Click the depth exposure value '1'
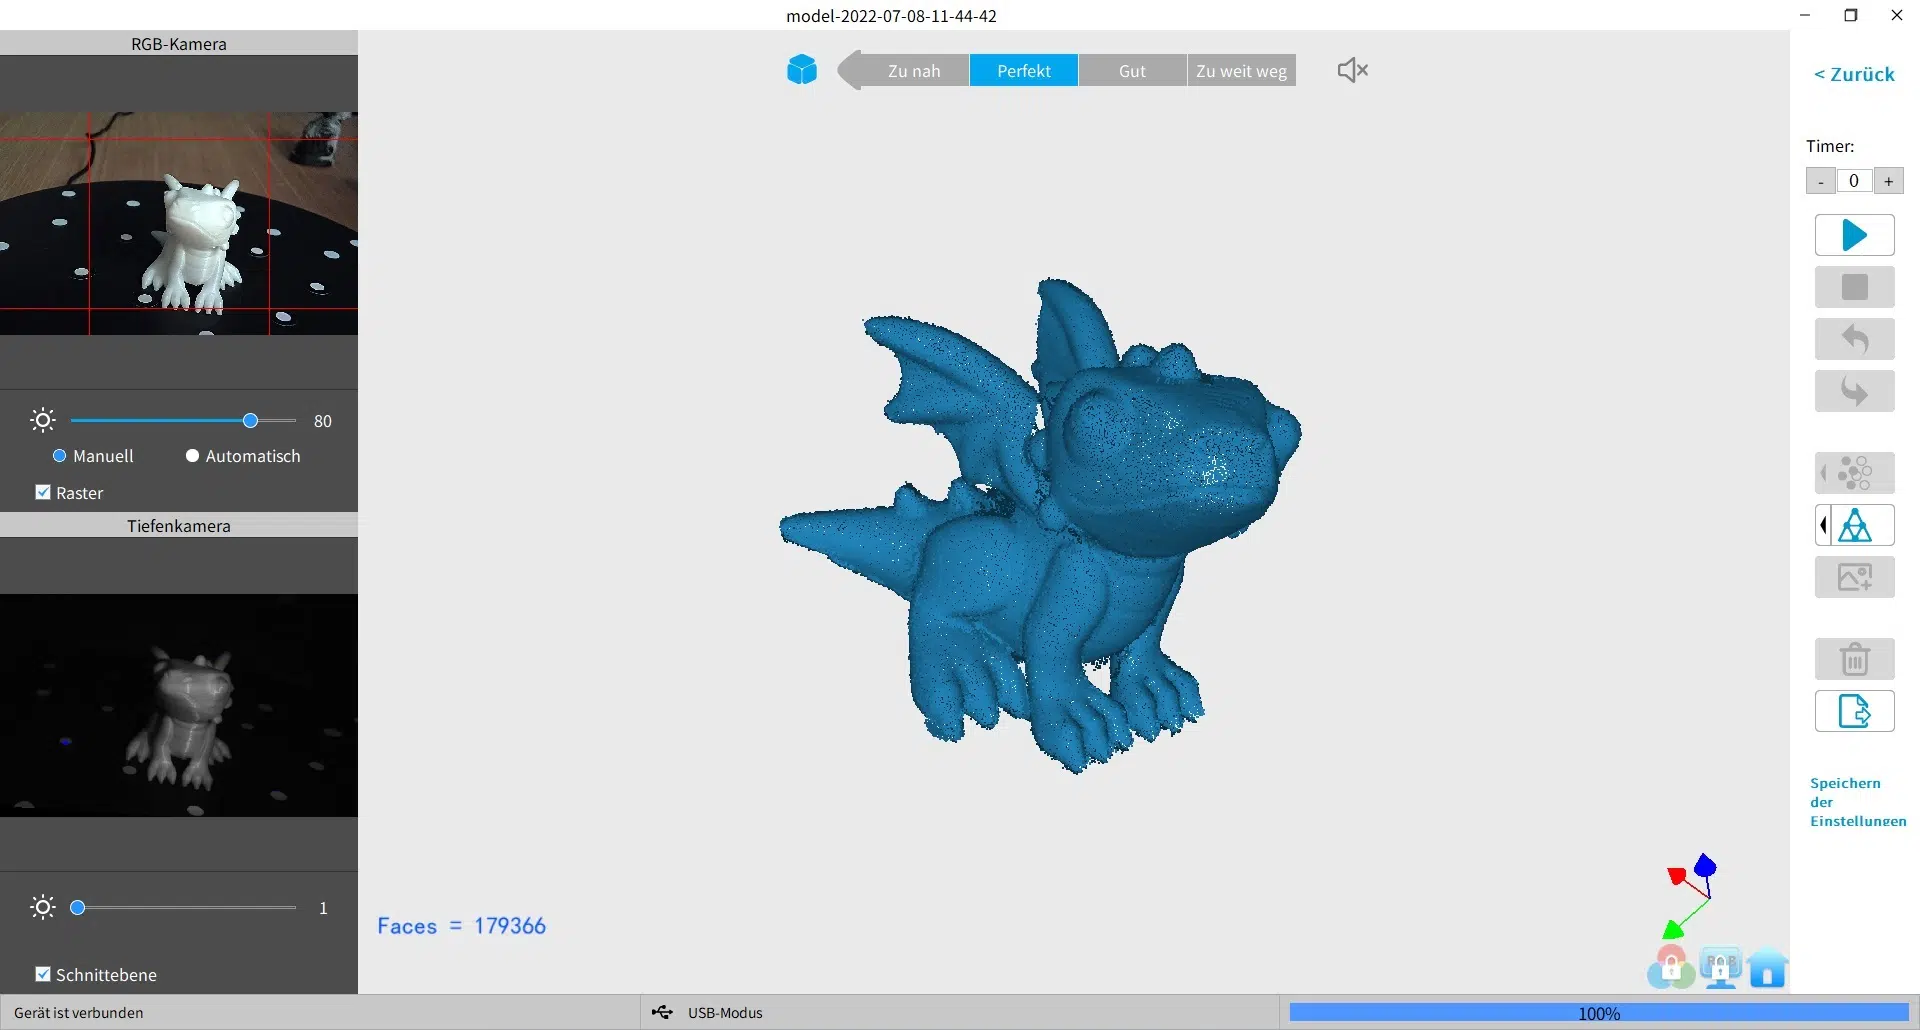Viewport: 1920px width, 1030px height. pos(323,908)
